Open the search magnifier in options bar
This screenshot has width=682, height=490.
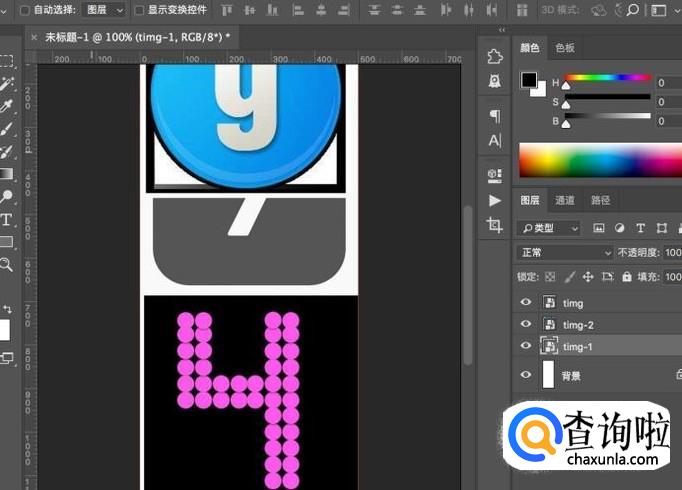pos(632,9)
